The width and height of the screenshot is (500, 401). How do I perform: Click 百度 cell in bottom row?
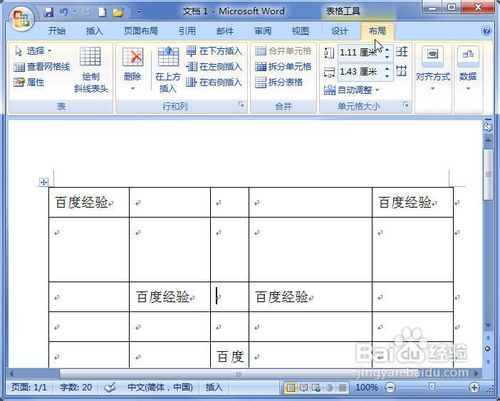230,357
